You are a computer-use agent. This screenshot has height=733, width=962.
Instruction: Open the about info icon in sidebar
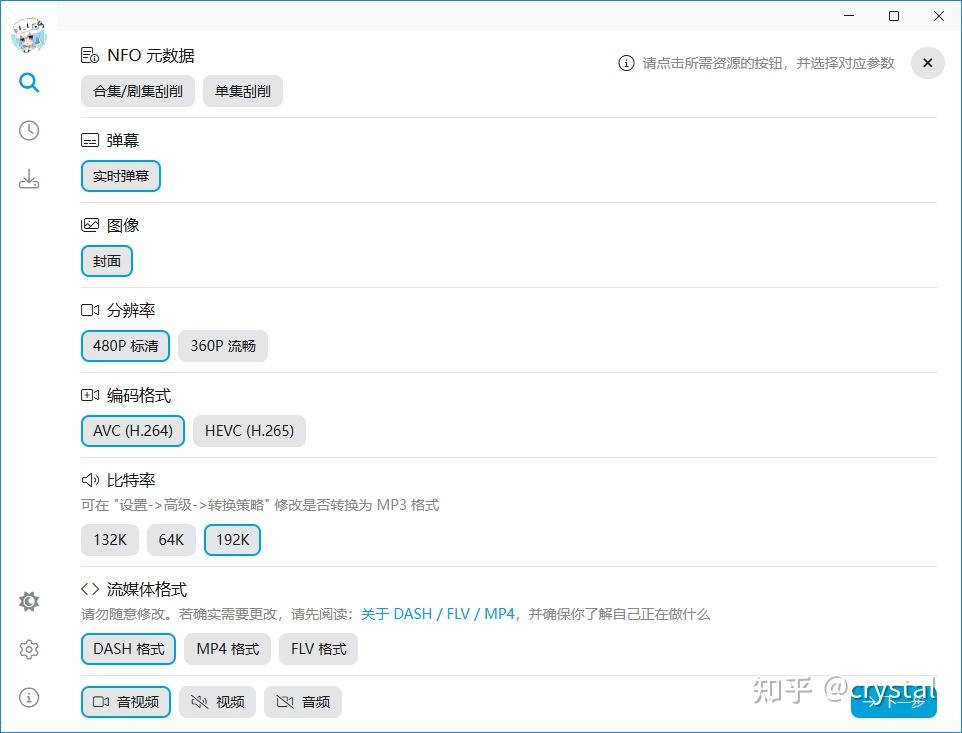point(28,697)
